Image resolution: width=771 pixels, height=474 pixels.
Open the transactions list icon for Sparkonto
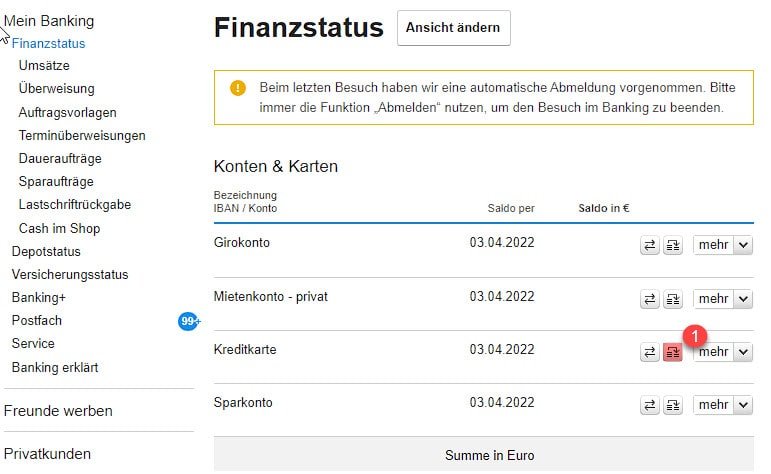click(673, 405)
